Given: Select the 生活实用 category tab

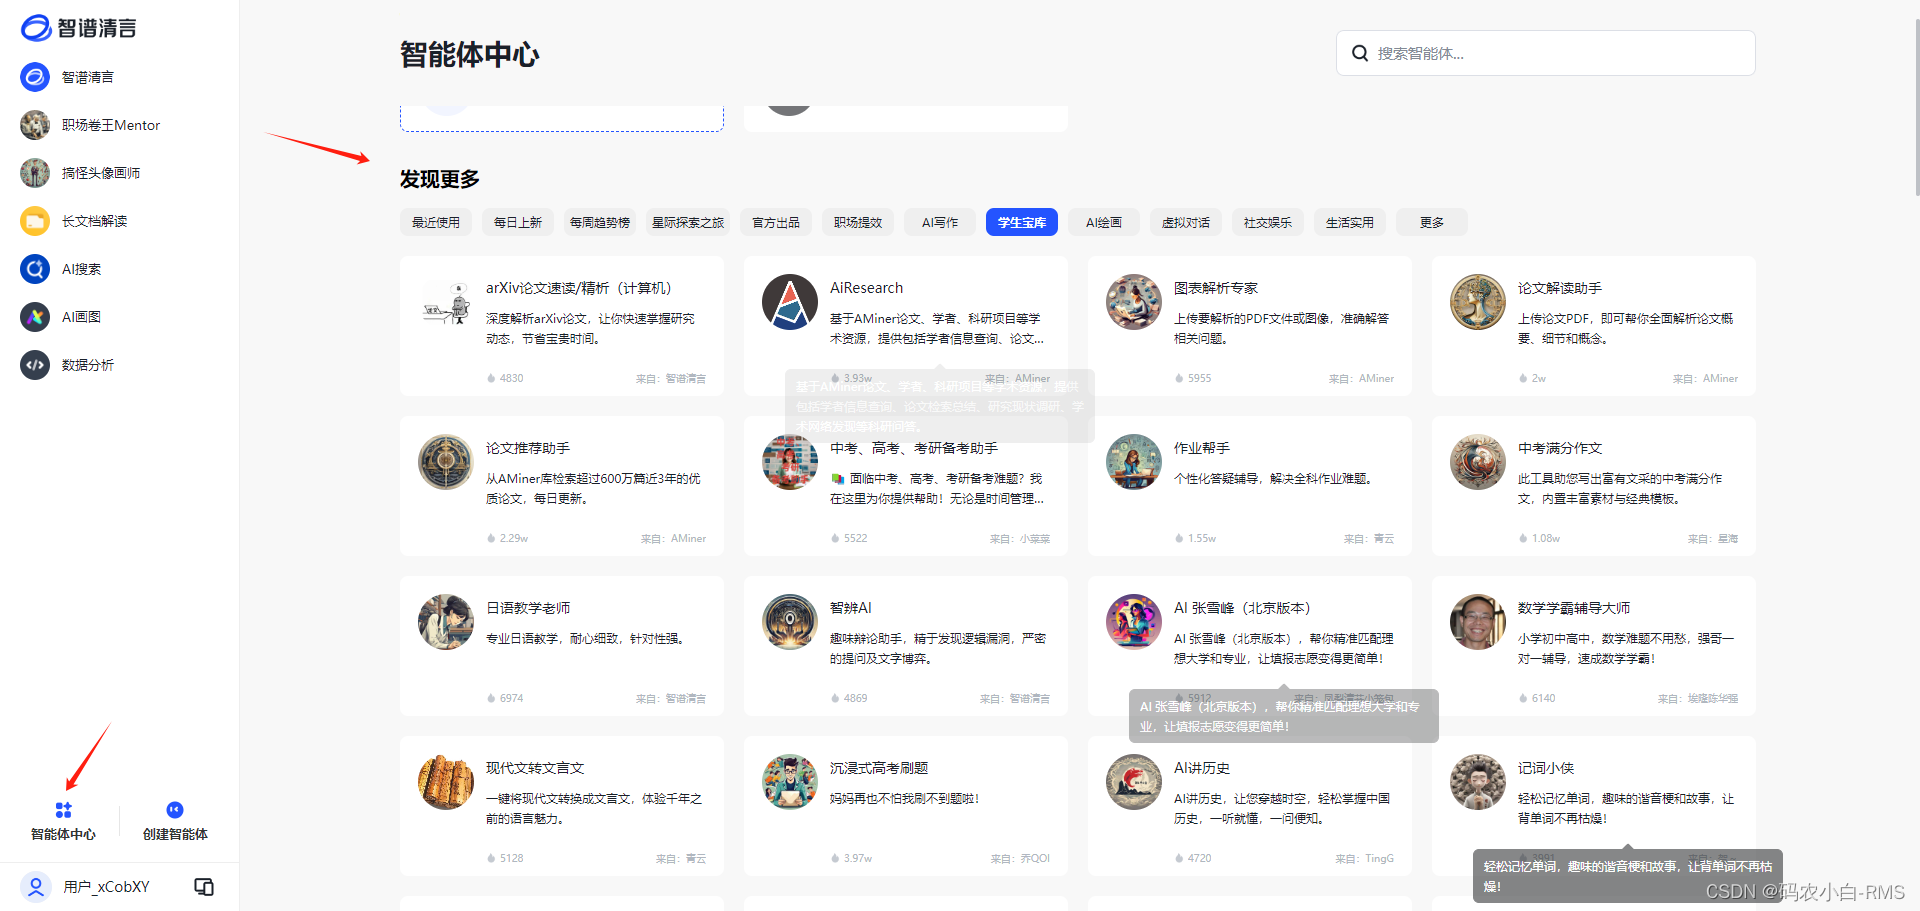Looking at the screenshot, I should [1350, 222].
